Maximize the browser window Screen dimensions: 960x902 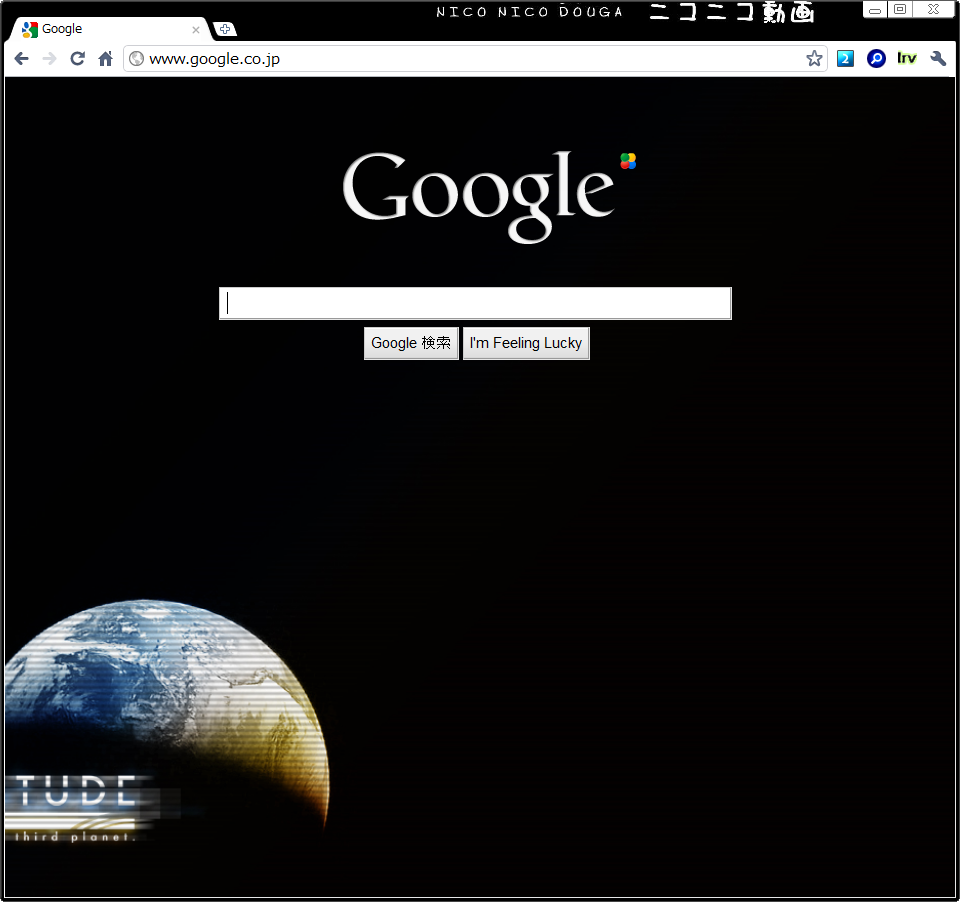pos(900,10)
